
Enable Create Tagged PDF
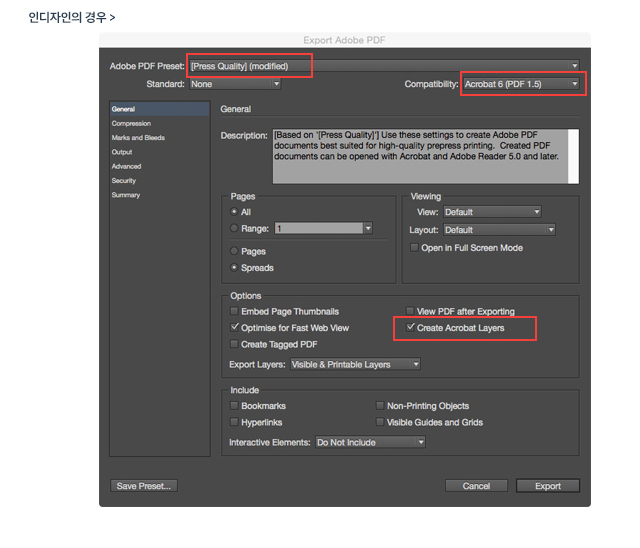pyautogui.click(x=234, y=344)
